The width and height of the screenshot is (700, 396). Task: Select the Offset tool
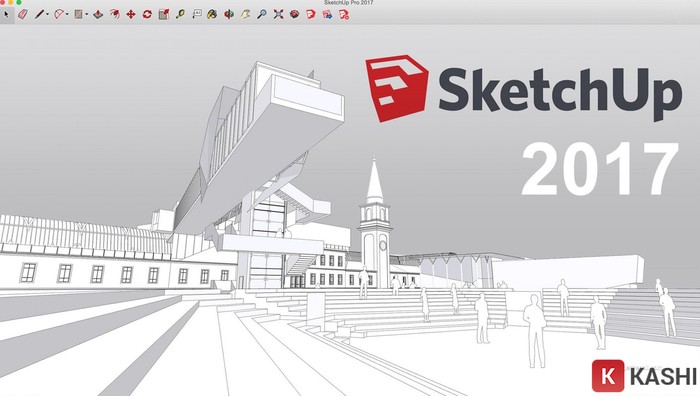pos(115,14)
